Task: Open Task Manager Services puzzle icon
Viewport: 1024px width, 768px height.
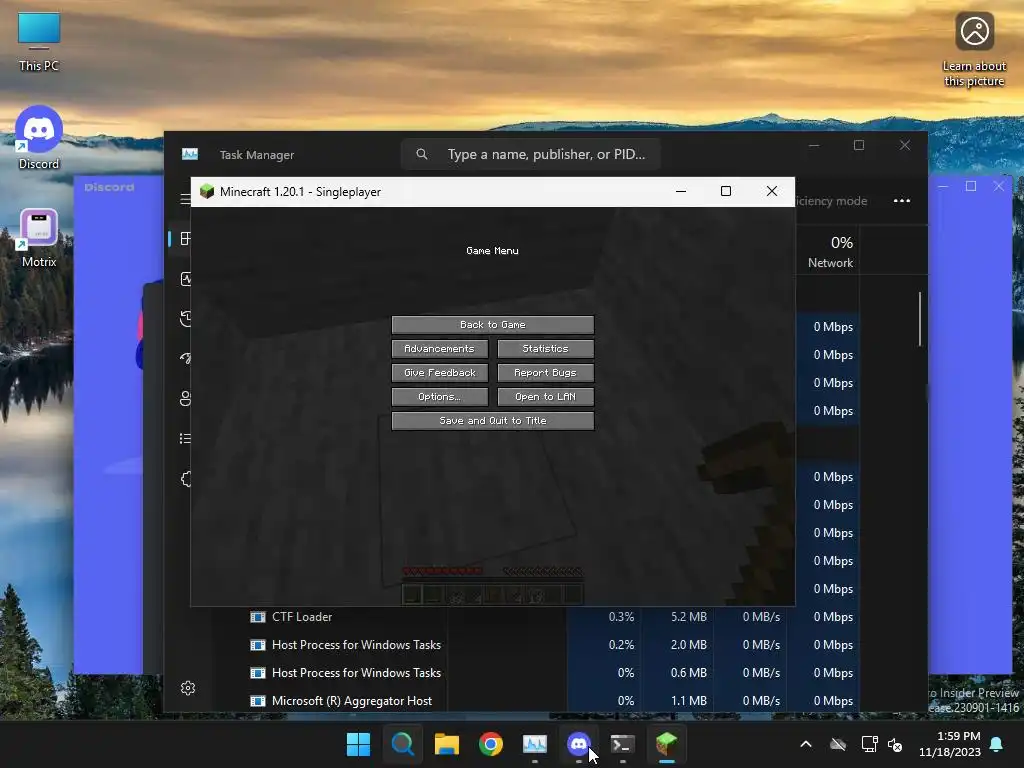Action: [185, 479]
